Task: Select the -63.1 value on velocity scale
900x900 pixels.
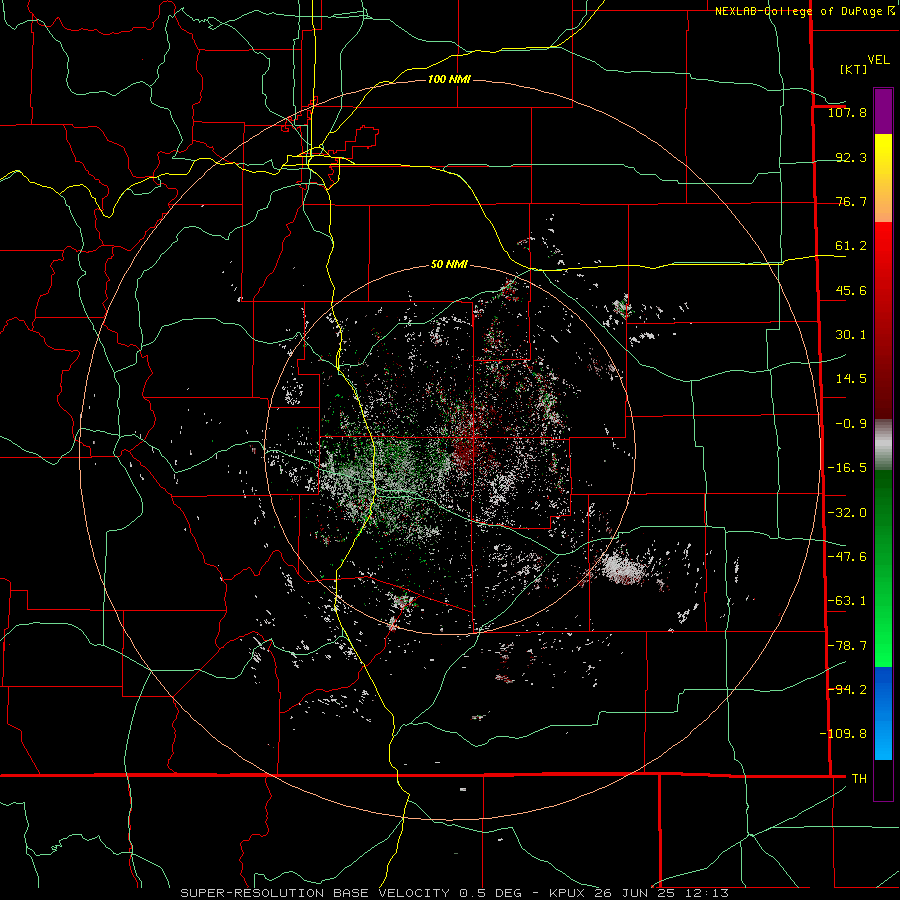Action: click(x=847, y=601)
